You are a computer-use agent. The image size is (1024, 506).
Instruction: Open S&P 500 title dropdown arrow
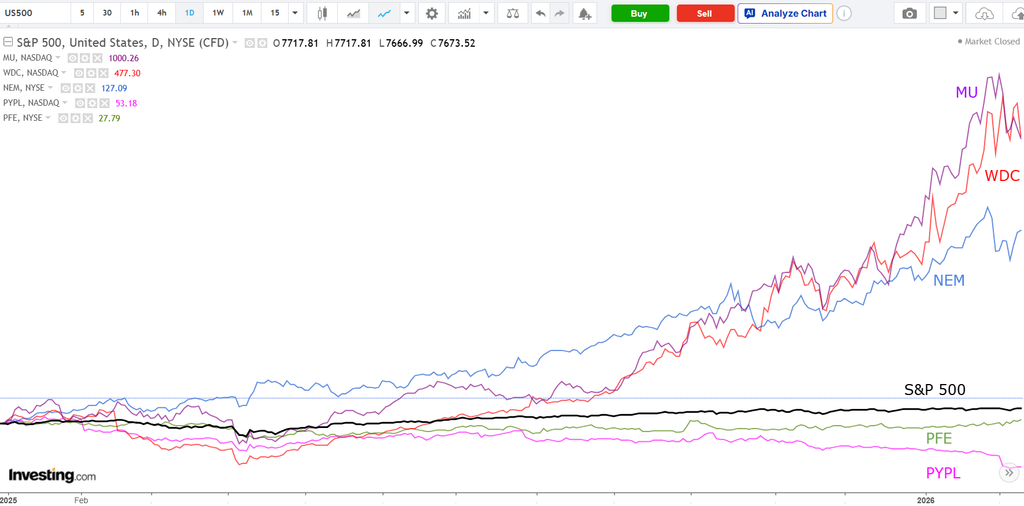(x=235, y=42)
